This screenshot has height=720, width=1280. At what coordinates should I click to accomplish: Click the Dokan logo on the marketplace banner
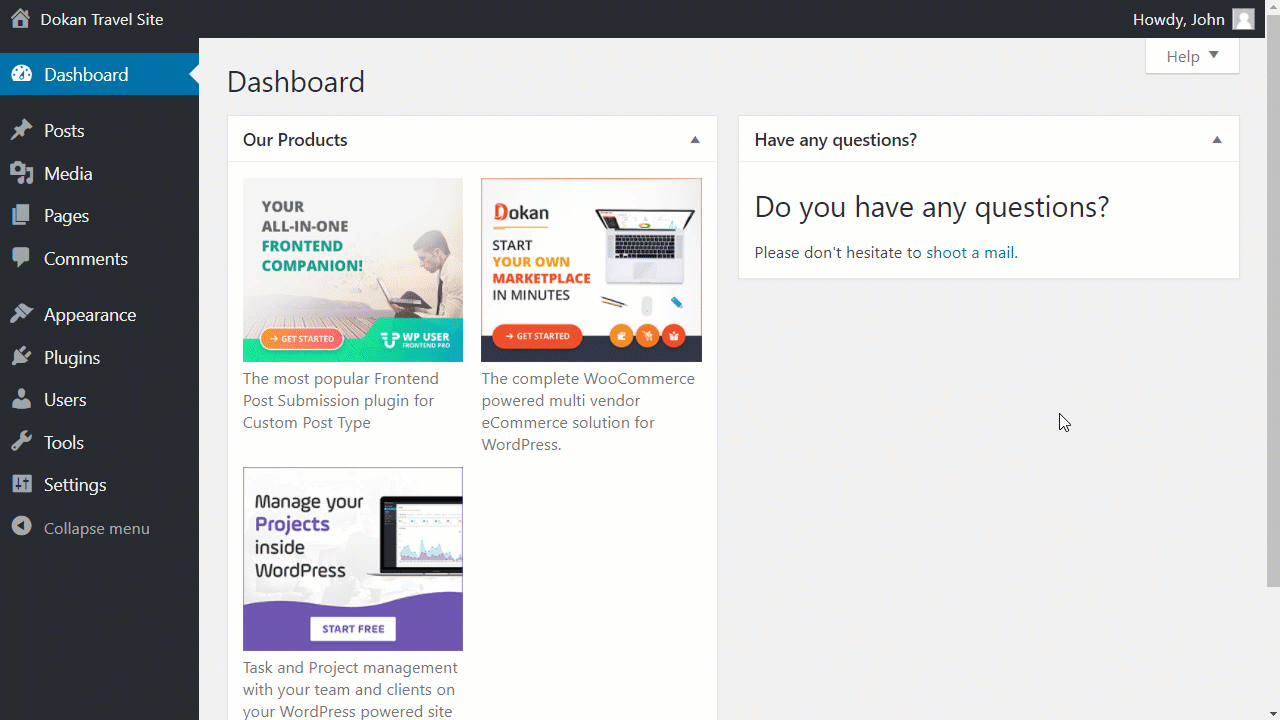(x=521, y=212)
